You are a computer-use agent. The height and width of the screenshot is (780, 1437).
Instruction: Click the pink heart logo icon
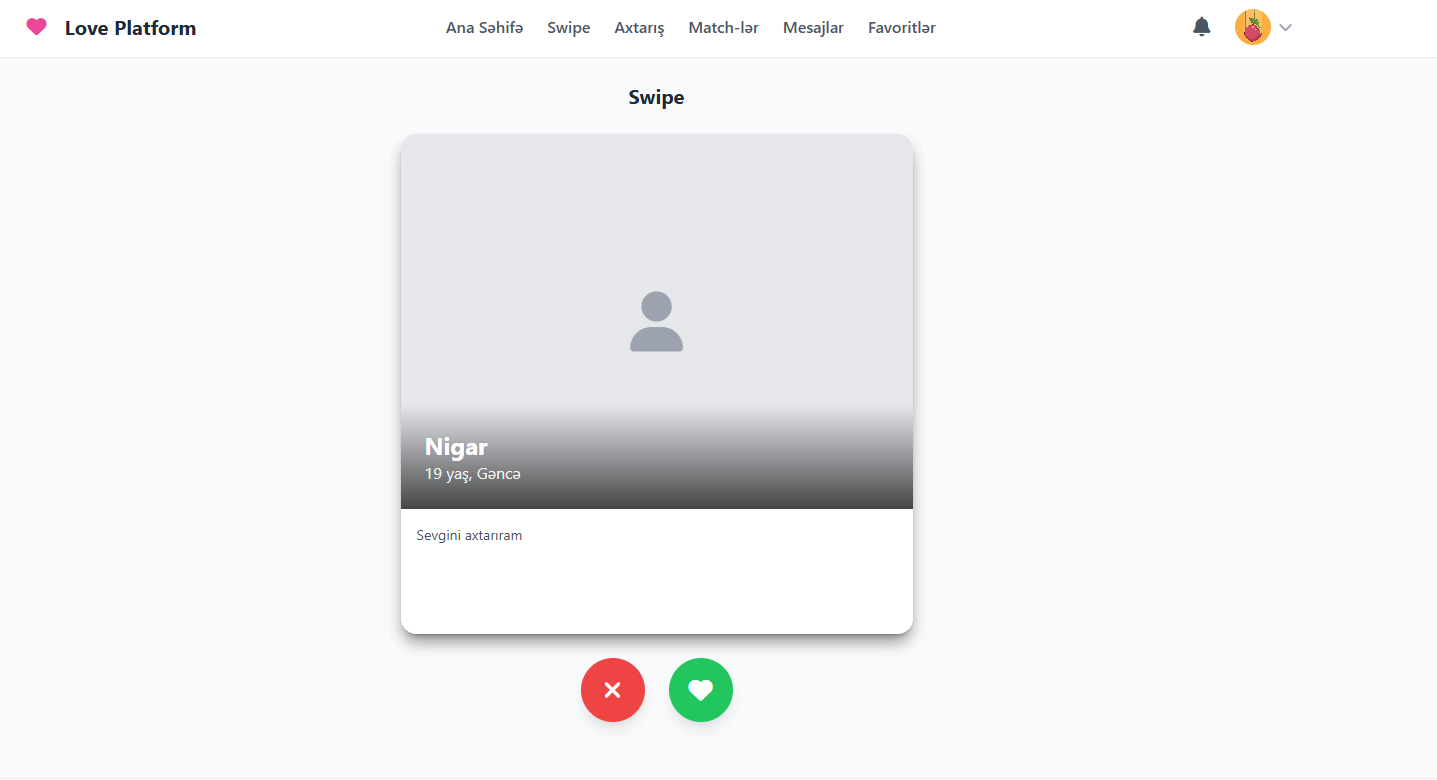click(36, 27)
